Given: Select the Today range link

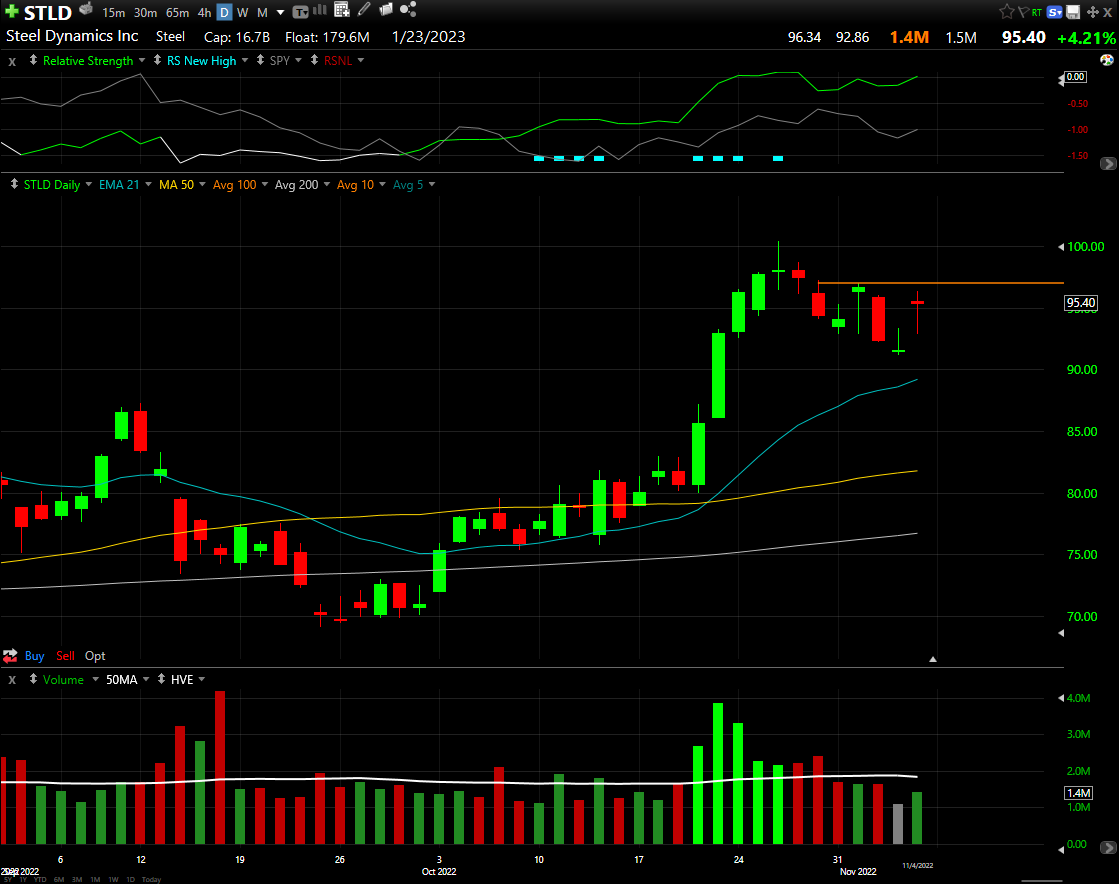Looking at the screenshot, I should tap(151, 880).
